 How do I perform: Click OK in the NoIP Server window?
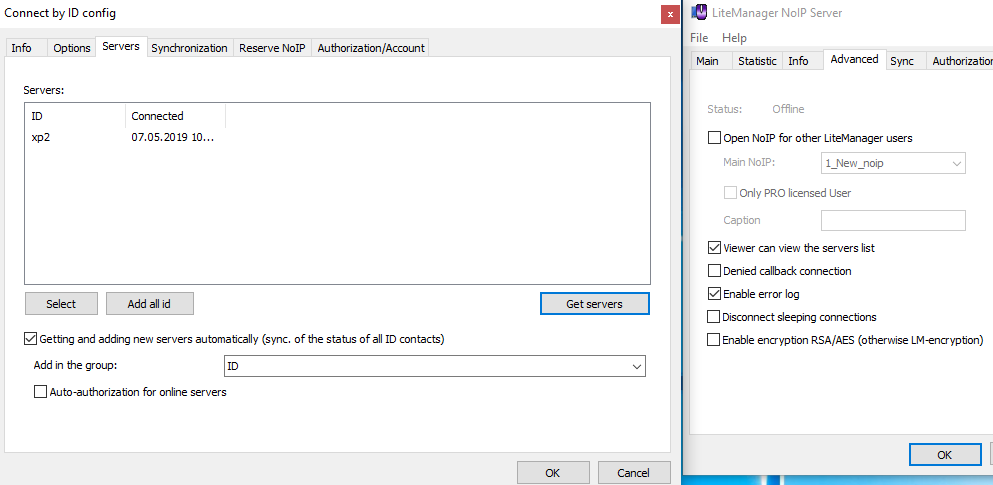(x=944, y=455)
